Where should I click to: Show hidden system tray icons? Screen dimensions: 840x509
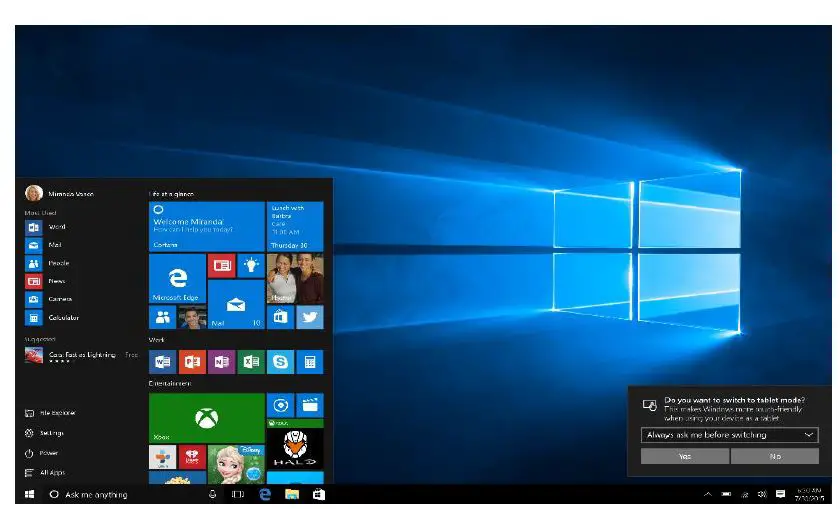coord(708,495)
